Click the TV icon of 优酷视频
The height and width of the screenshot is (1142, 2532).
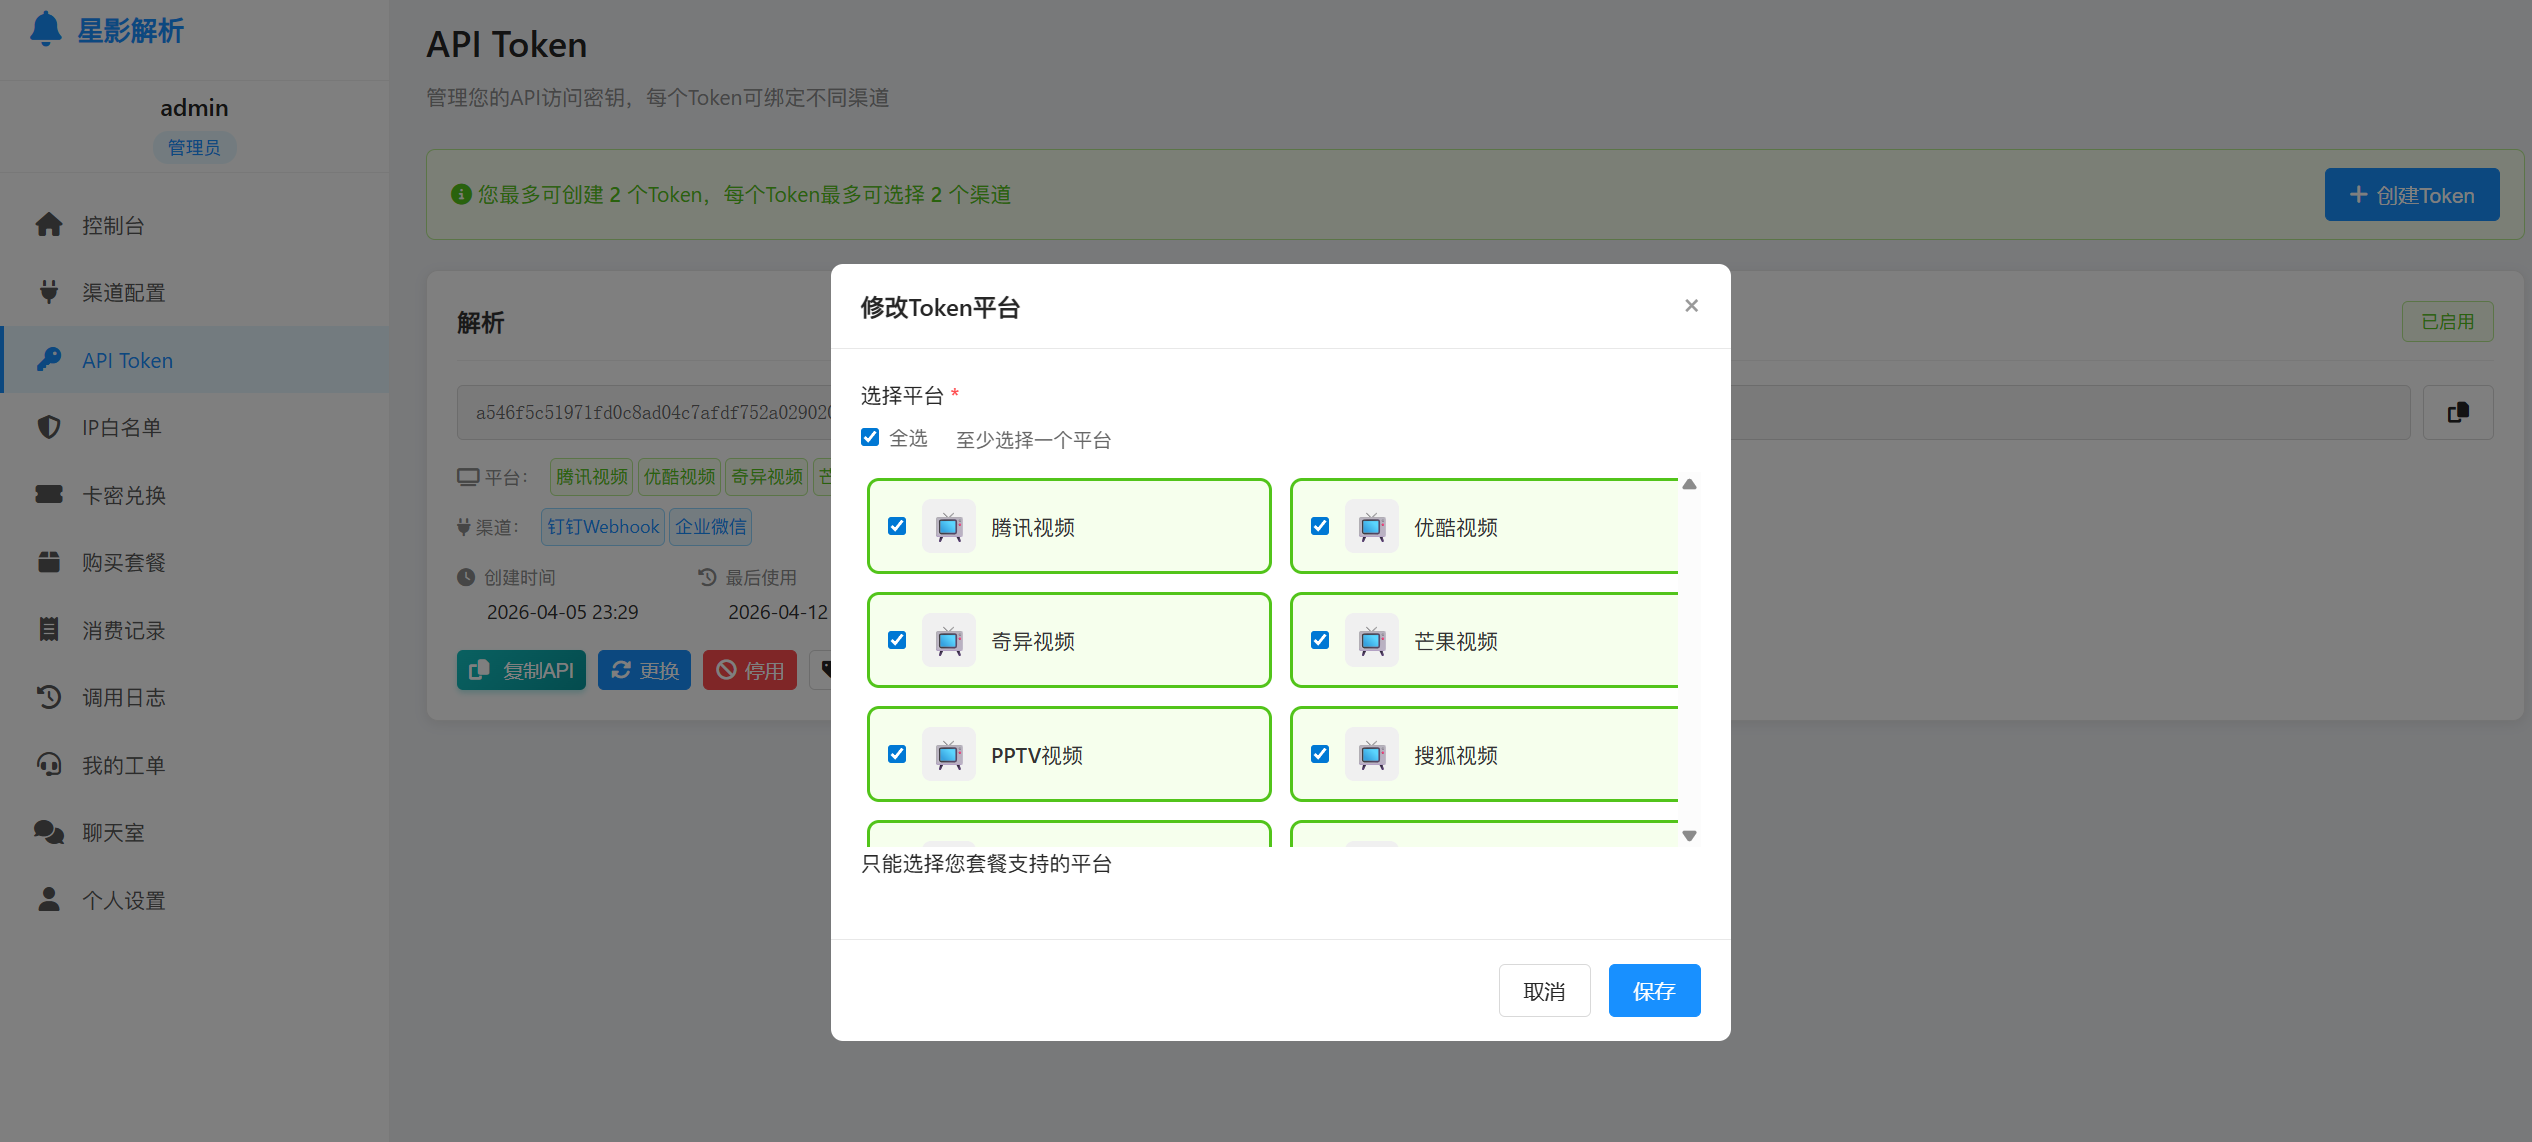pyautogui.click(x=1372, y=526)
